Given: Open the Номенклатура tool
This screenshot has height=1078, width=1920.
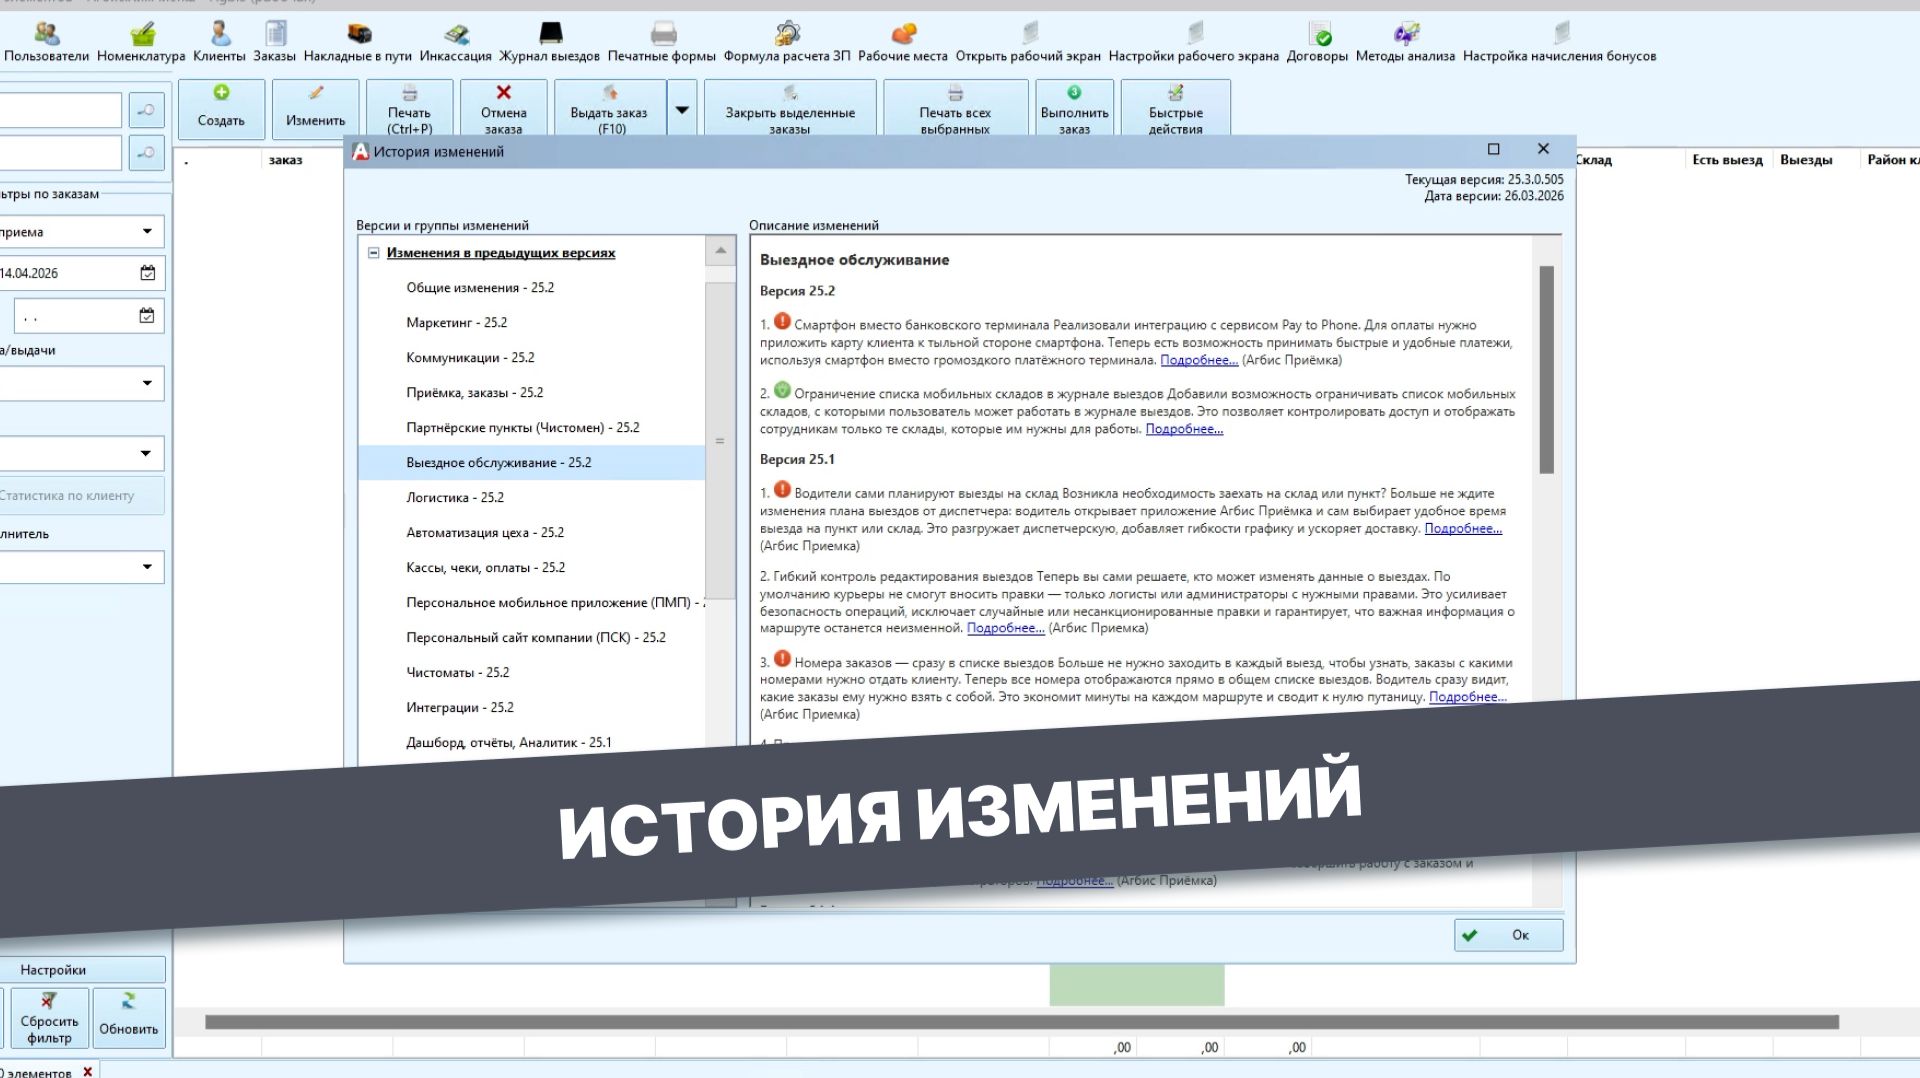Looking at the screenshot, I should pyautogui.click(x=141, y=40).
